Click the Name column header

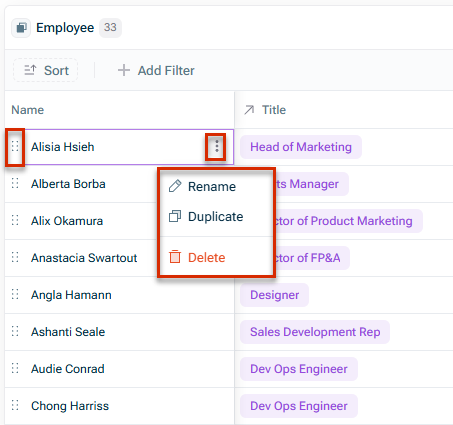pos(28,110)
